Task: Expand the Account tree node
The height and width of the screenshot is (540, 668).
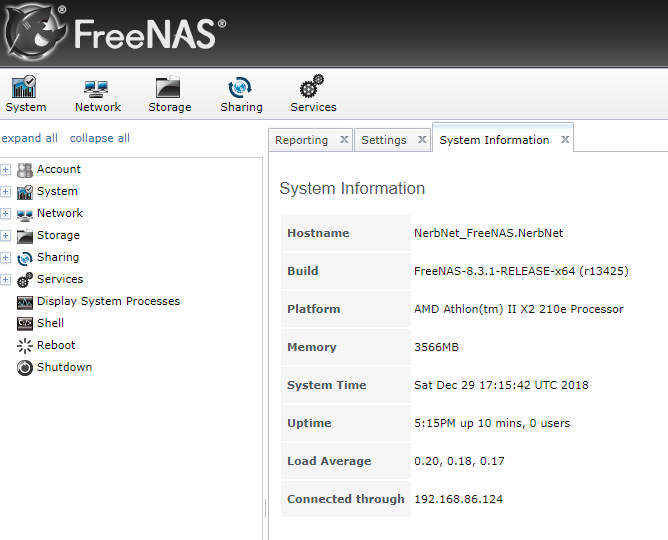Action: click(x=6, y=169)
